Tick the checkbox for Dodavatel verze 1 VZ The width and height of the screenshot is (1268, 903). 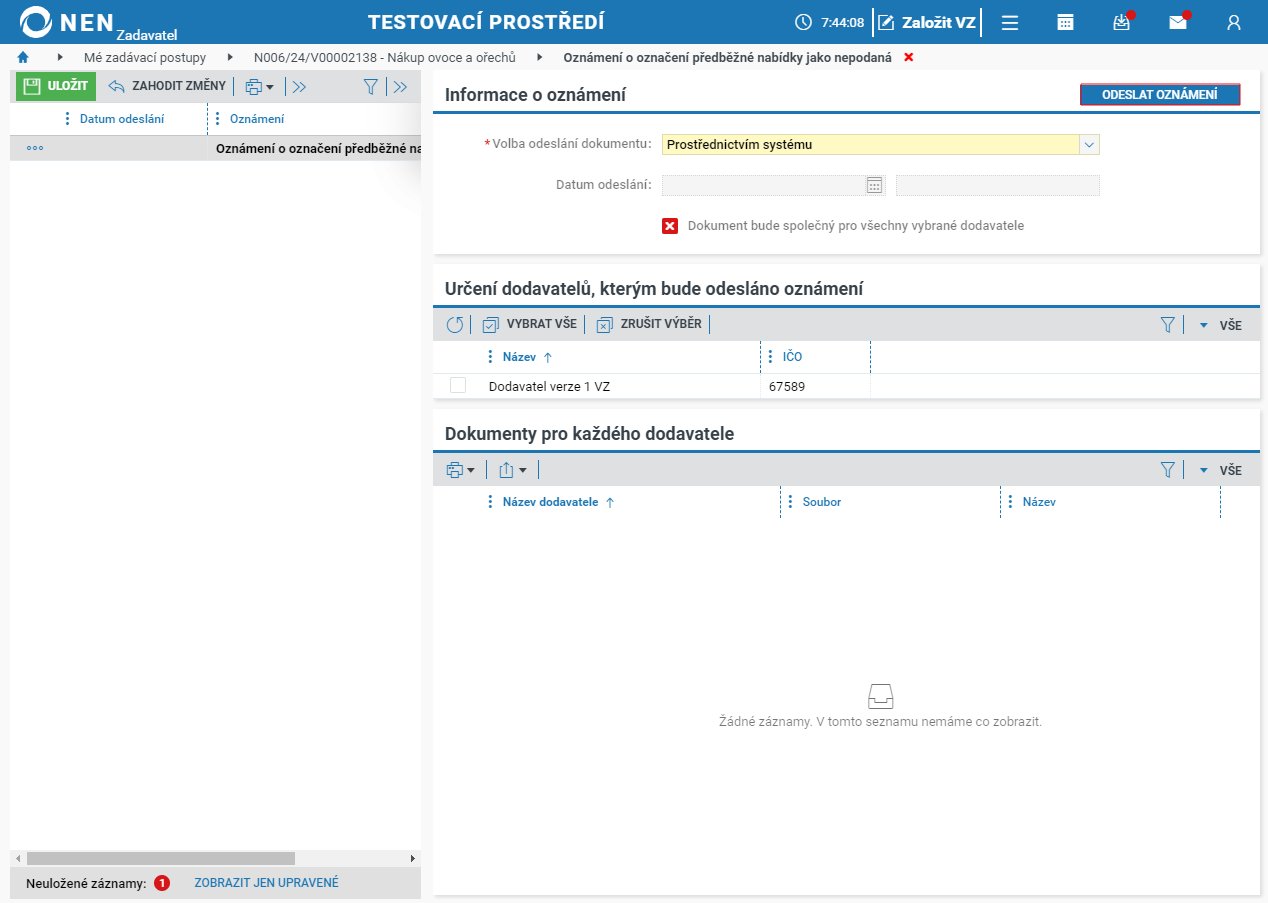tap(458, 385)
